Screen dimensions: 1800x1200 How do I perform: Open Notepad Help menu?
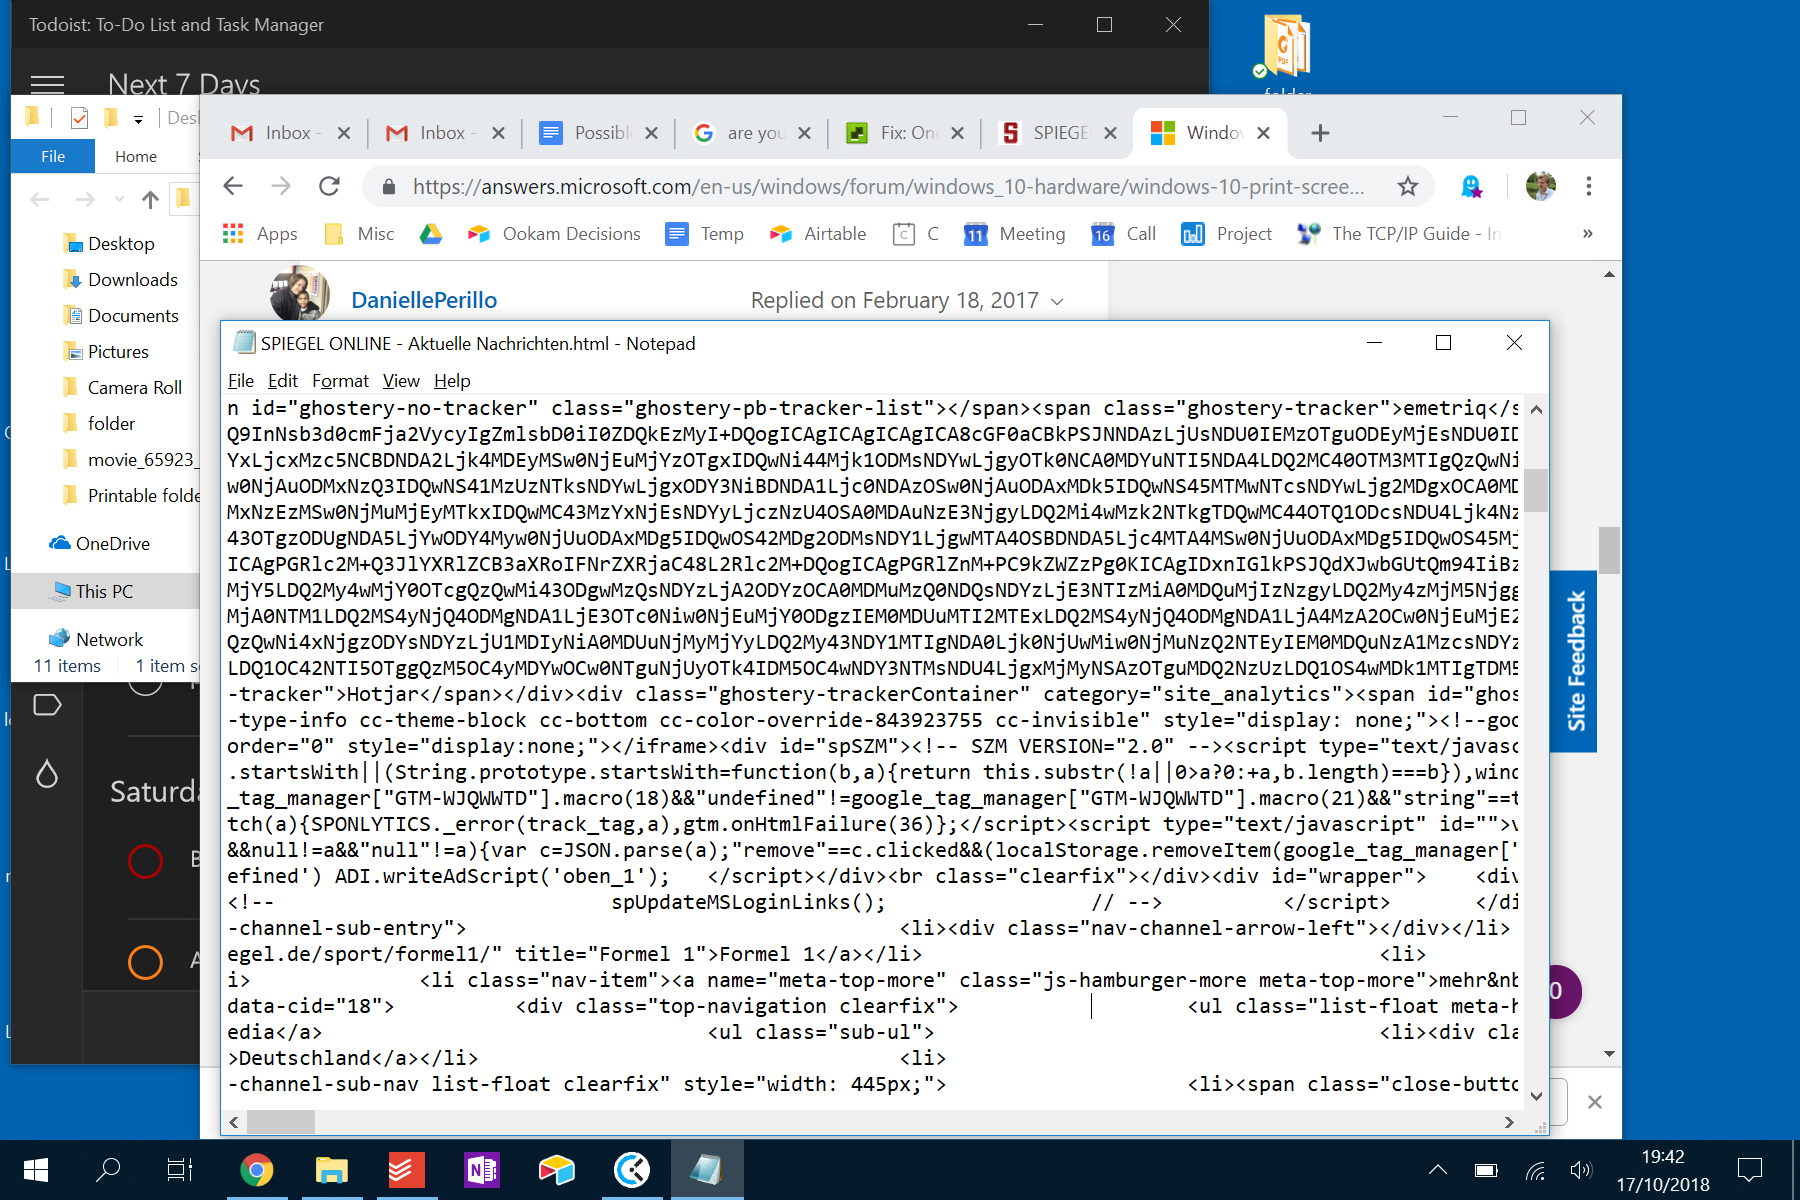pyautogui.click(x=452, y=381)
